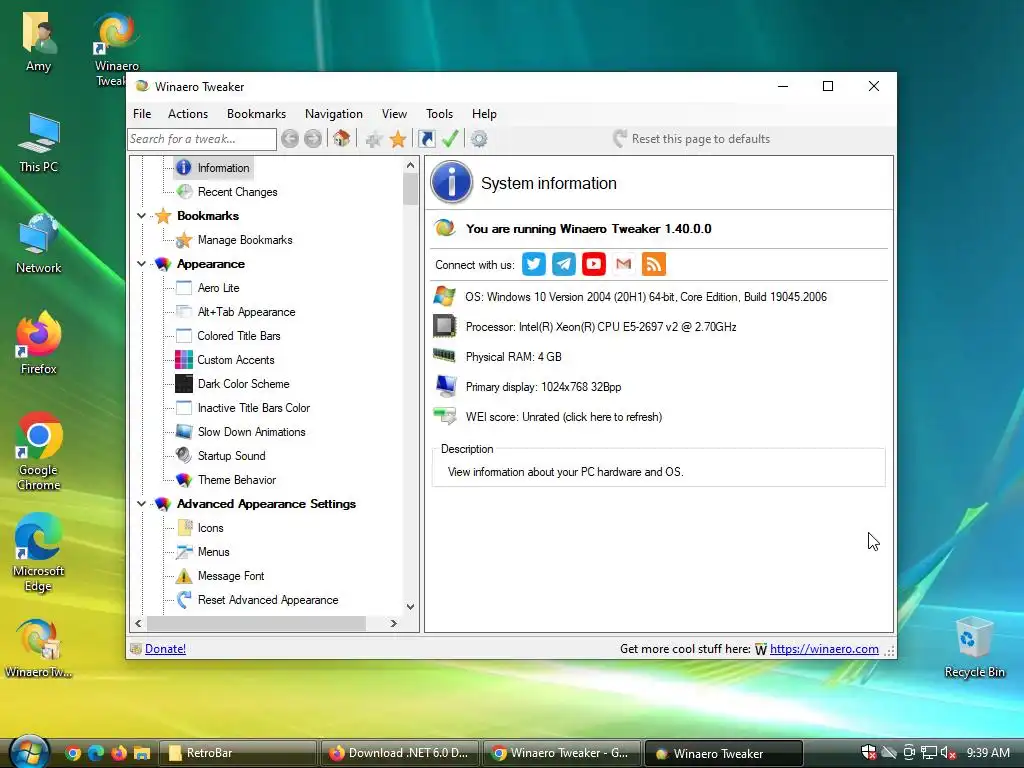Select Inactive Title Bars Color tweak
The image size is (1024, 768).
point(253,408)
